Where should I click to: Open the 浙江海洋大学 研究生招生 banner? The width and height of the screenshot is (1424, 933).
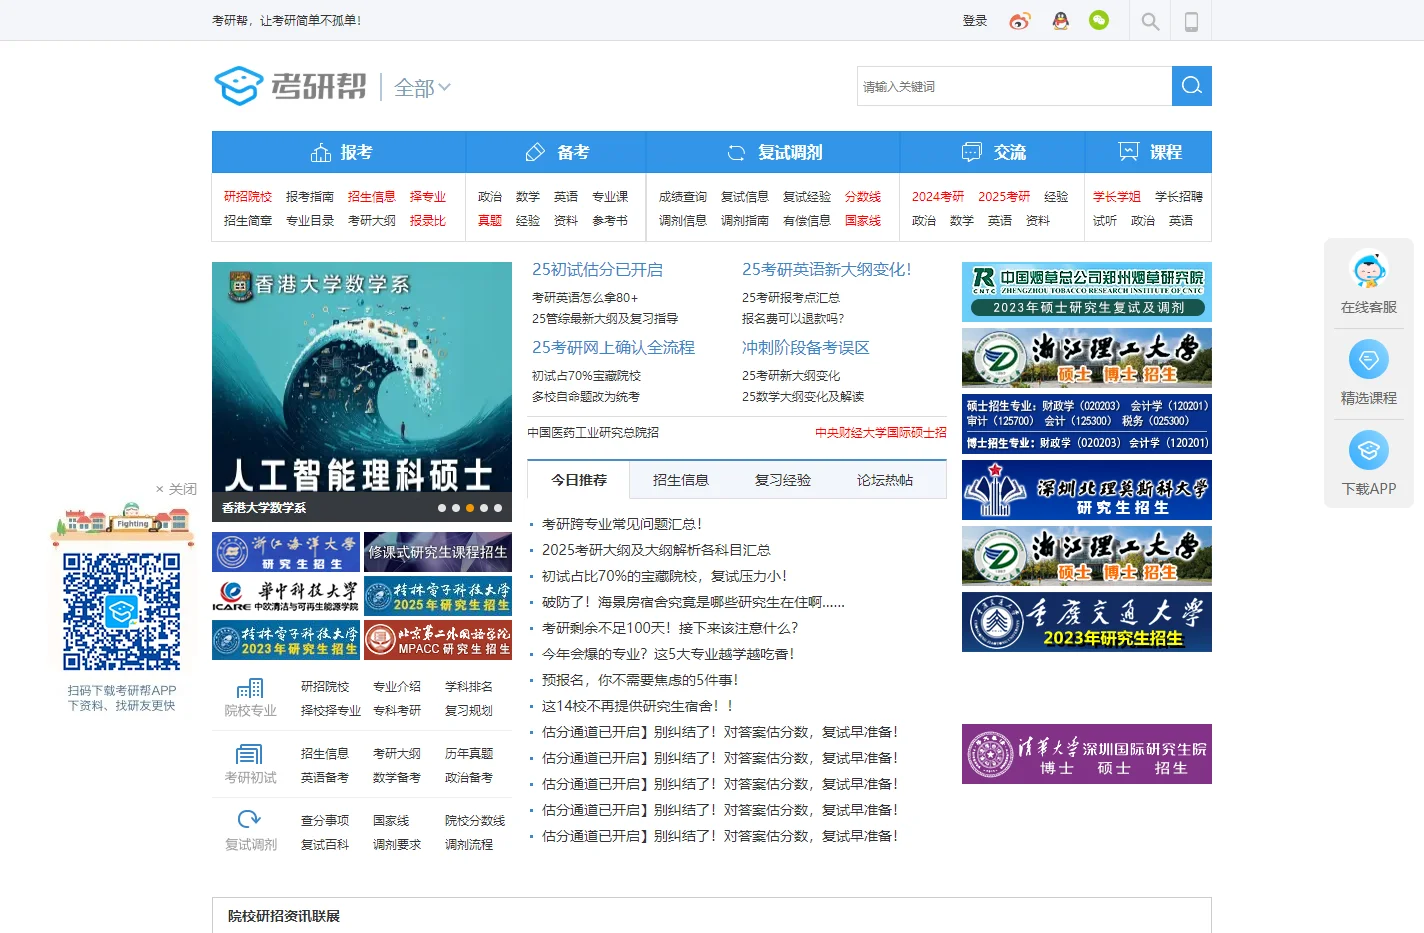point(286,552)
